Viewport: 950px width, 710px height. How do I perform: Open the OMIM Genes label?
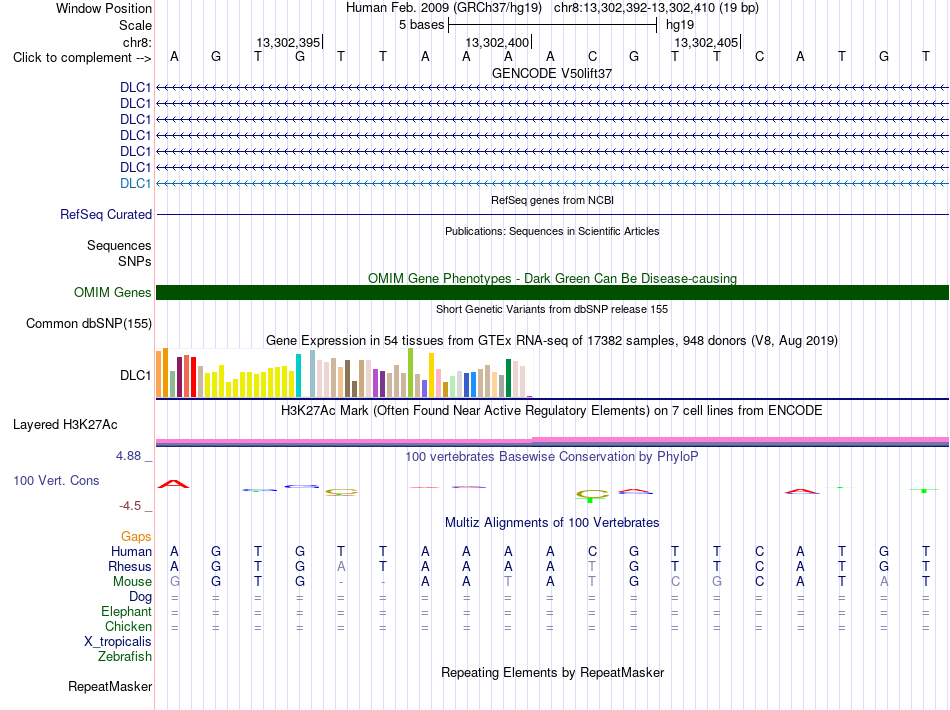[112, 293]
